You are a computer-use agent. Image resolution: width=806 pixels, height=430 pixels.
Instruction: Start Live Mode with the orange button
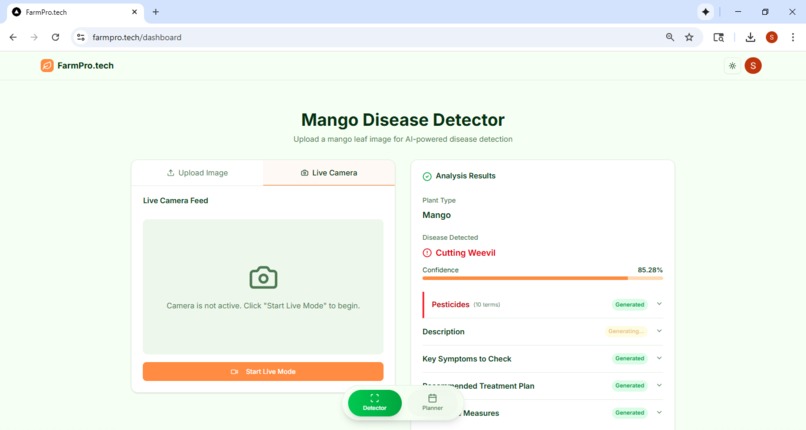click(263, 371)
